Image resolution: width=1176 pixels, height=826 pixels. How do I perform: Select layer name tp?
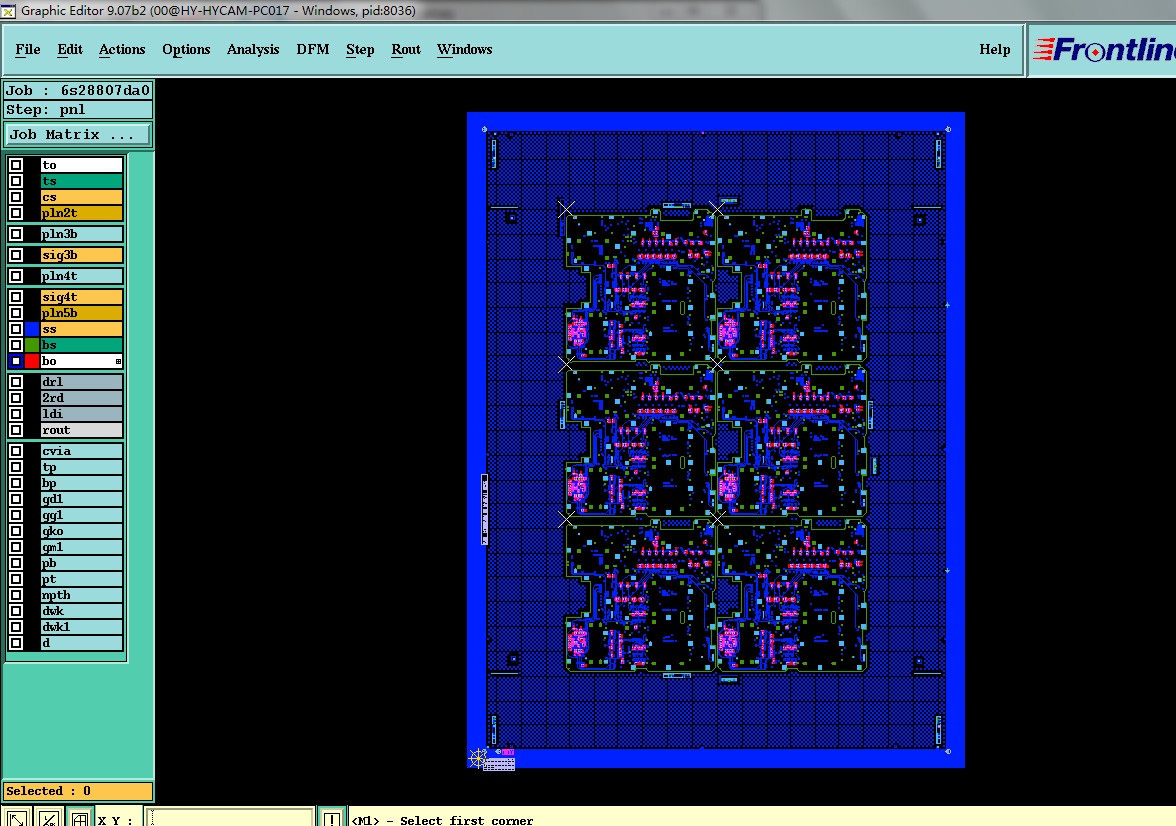tap(82, 467)
